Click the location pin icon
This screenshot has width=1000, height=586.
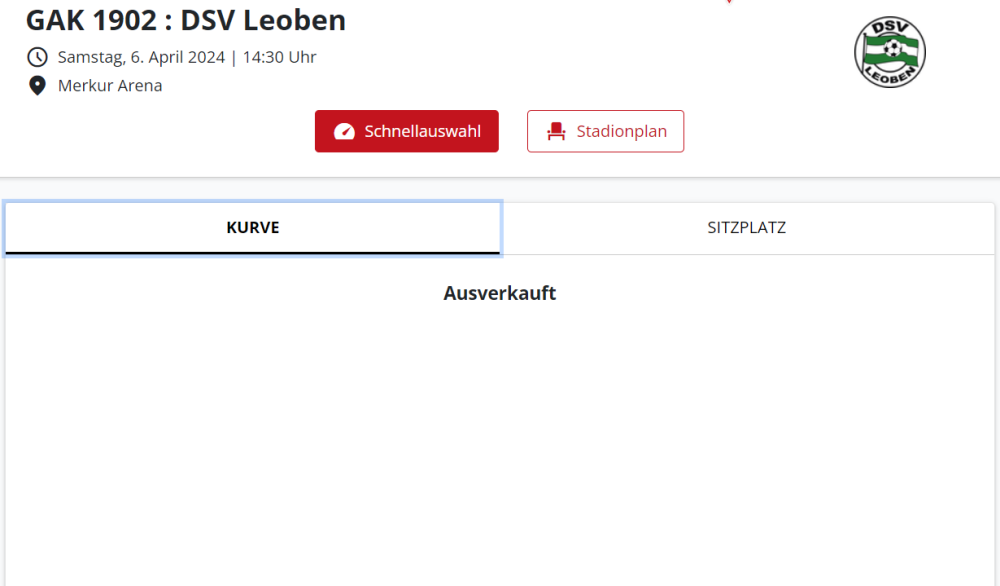(x=37, y=86)
